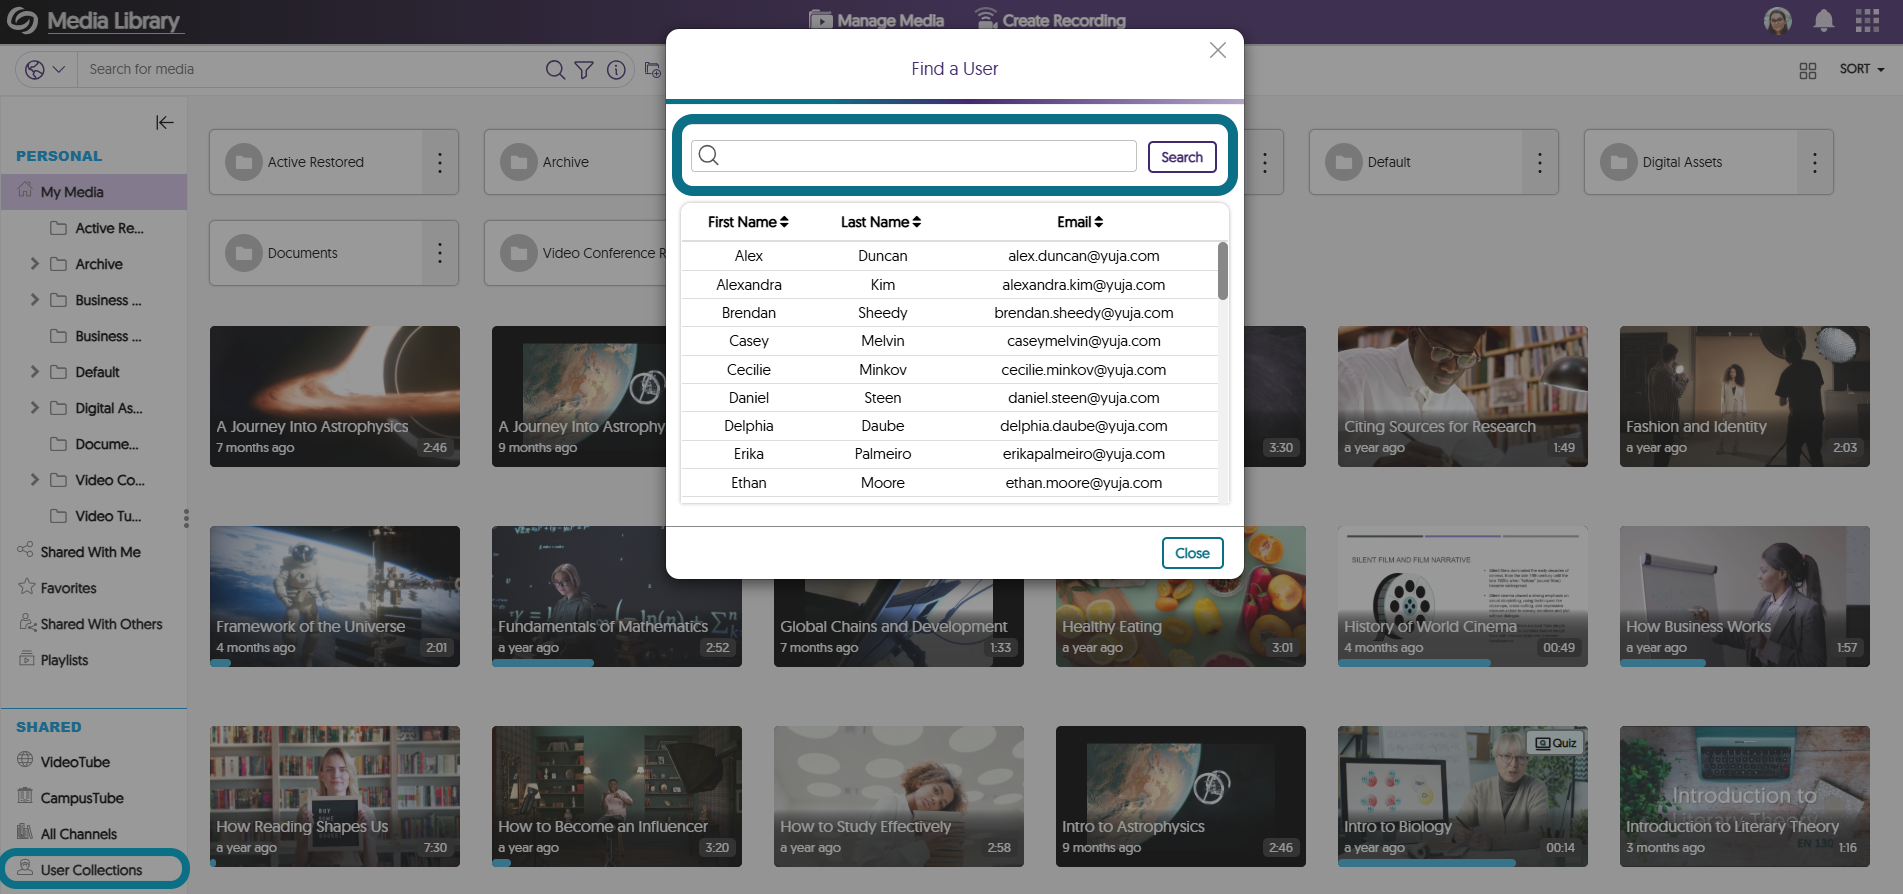This screenshot has width=1903, height=894.
Task: Open How Business Works video thumbnail
Action: pos(1745,596)
